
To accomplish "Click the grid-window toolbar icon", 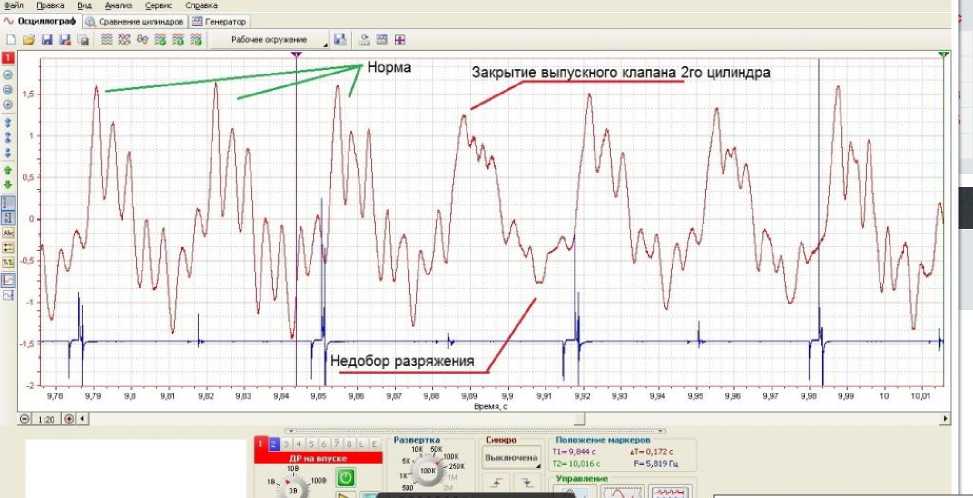I will (382, 40).
